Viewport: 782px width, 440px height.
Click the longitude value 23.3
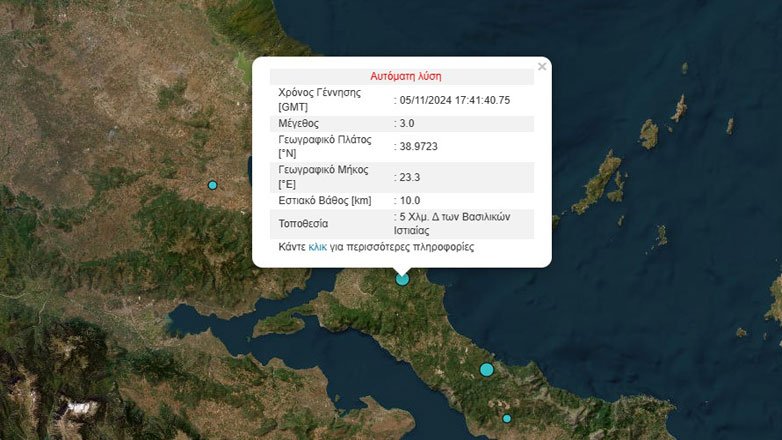409,177
